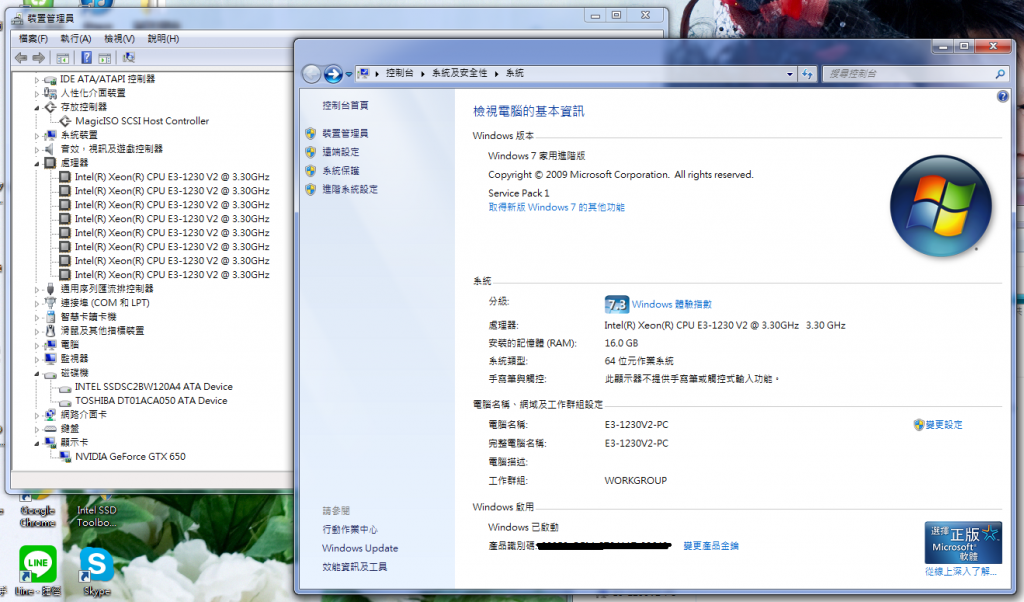Open the Help icon in Device Manager toolbar
The width and height of the screenshot is (1024, 602).
click(x=86, y=58)
